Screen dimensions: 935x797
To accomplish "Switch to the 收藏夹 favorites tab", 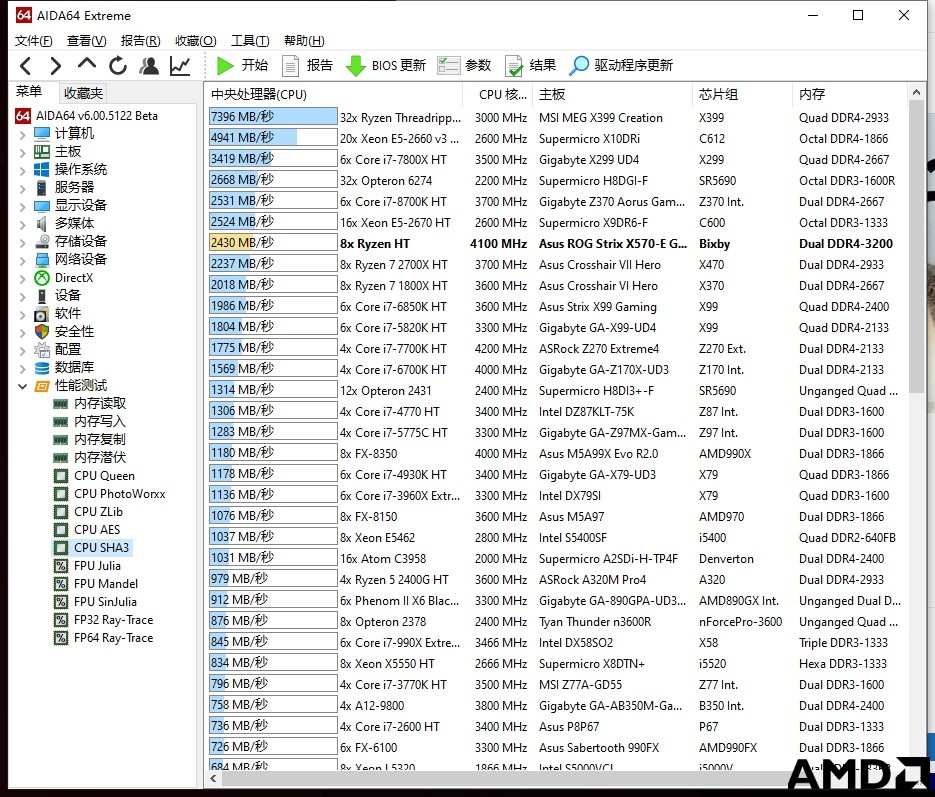I will click(x=83, y=93).
